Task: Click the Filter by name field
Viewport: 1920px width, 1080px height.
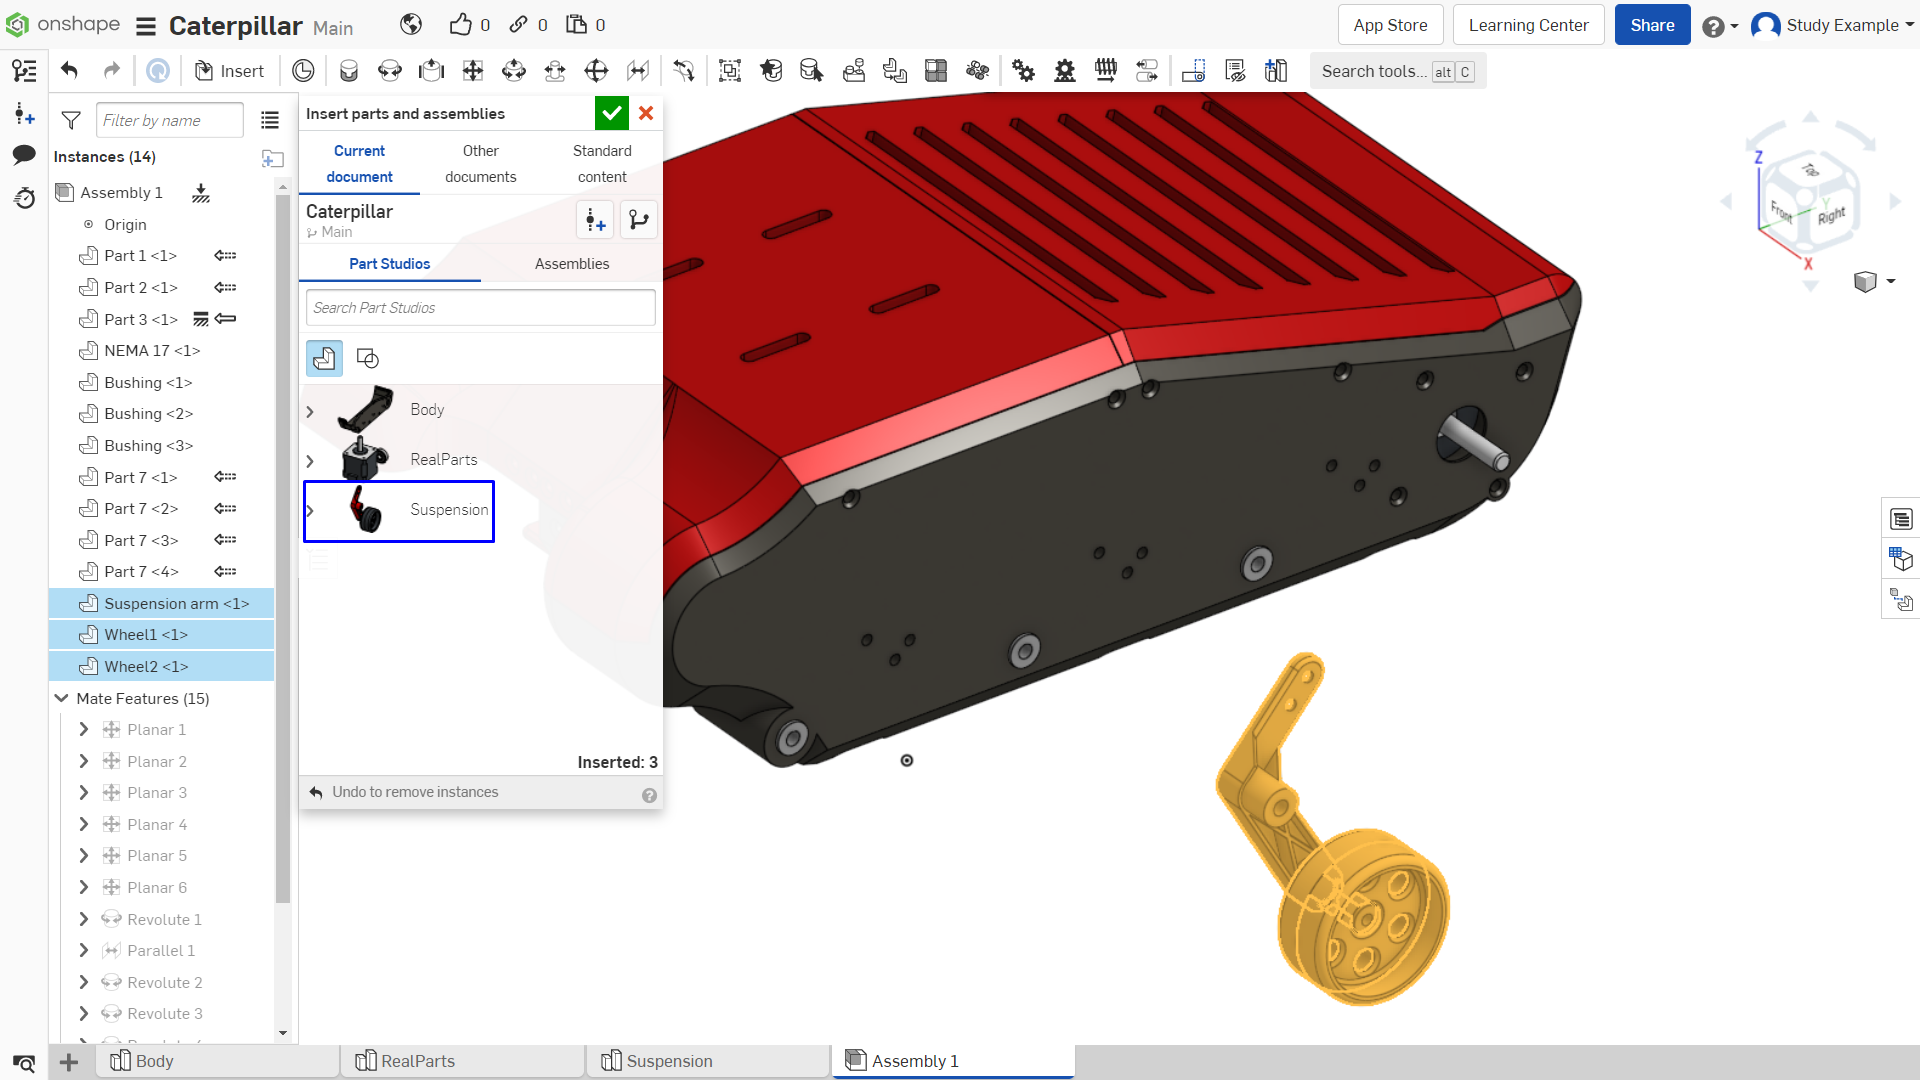Action: [170, 120]
